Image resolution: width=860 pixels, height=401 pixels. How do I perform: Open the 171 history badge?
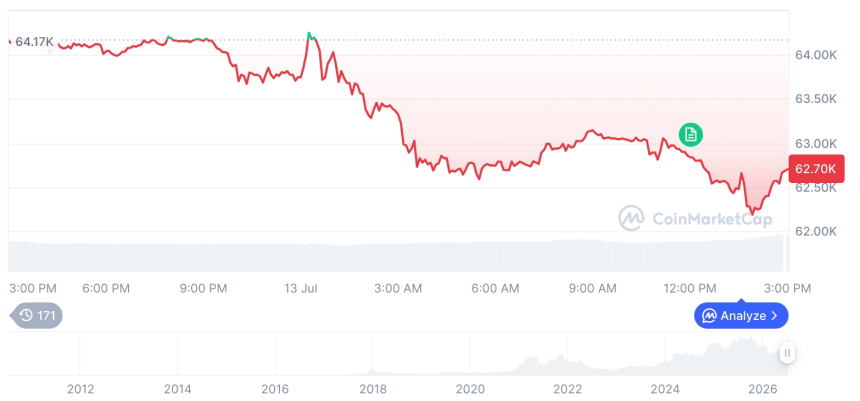click(x=36, y=315)
